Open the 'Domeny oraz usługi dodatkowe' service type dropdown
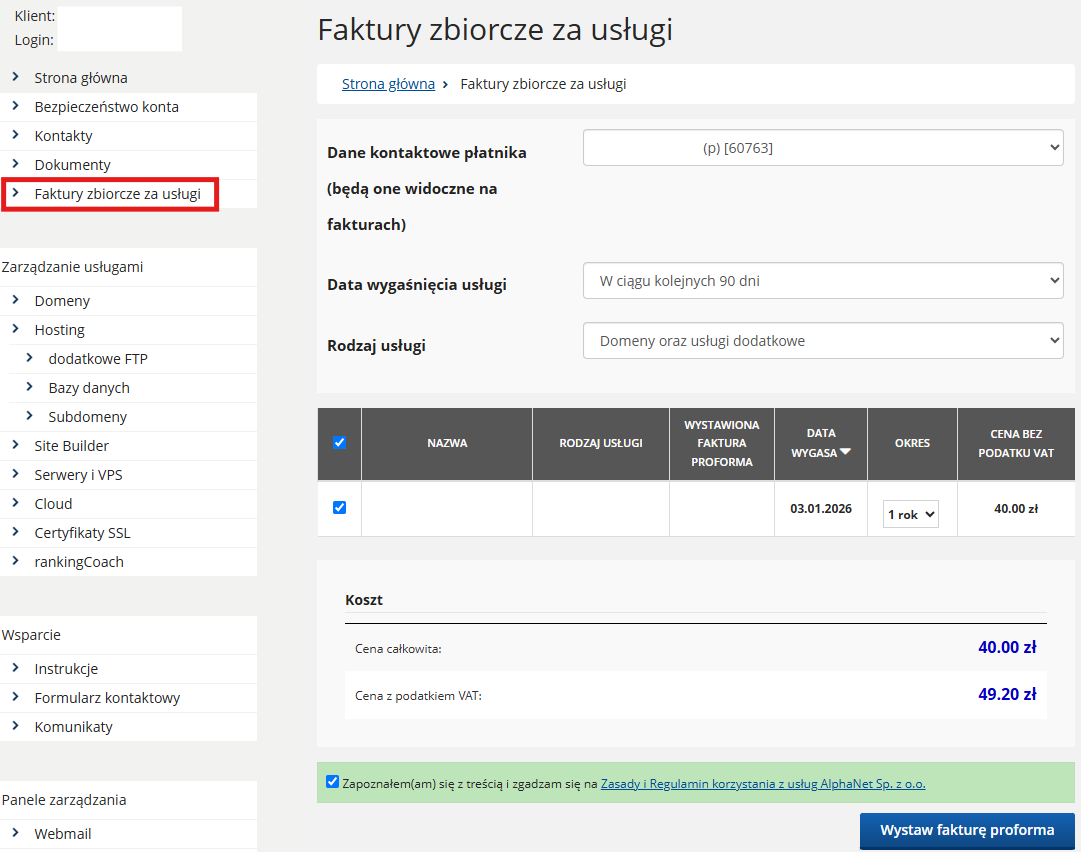Image resolution: width=1081 pixels, height=852 pixels. 822,341
